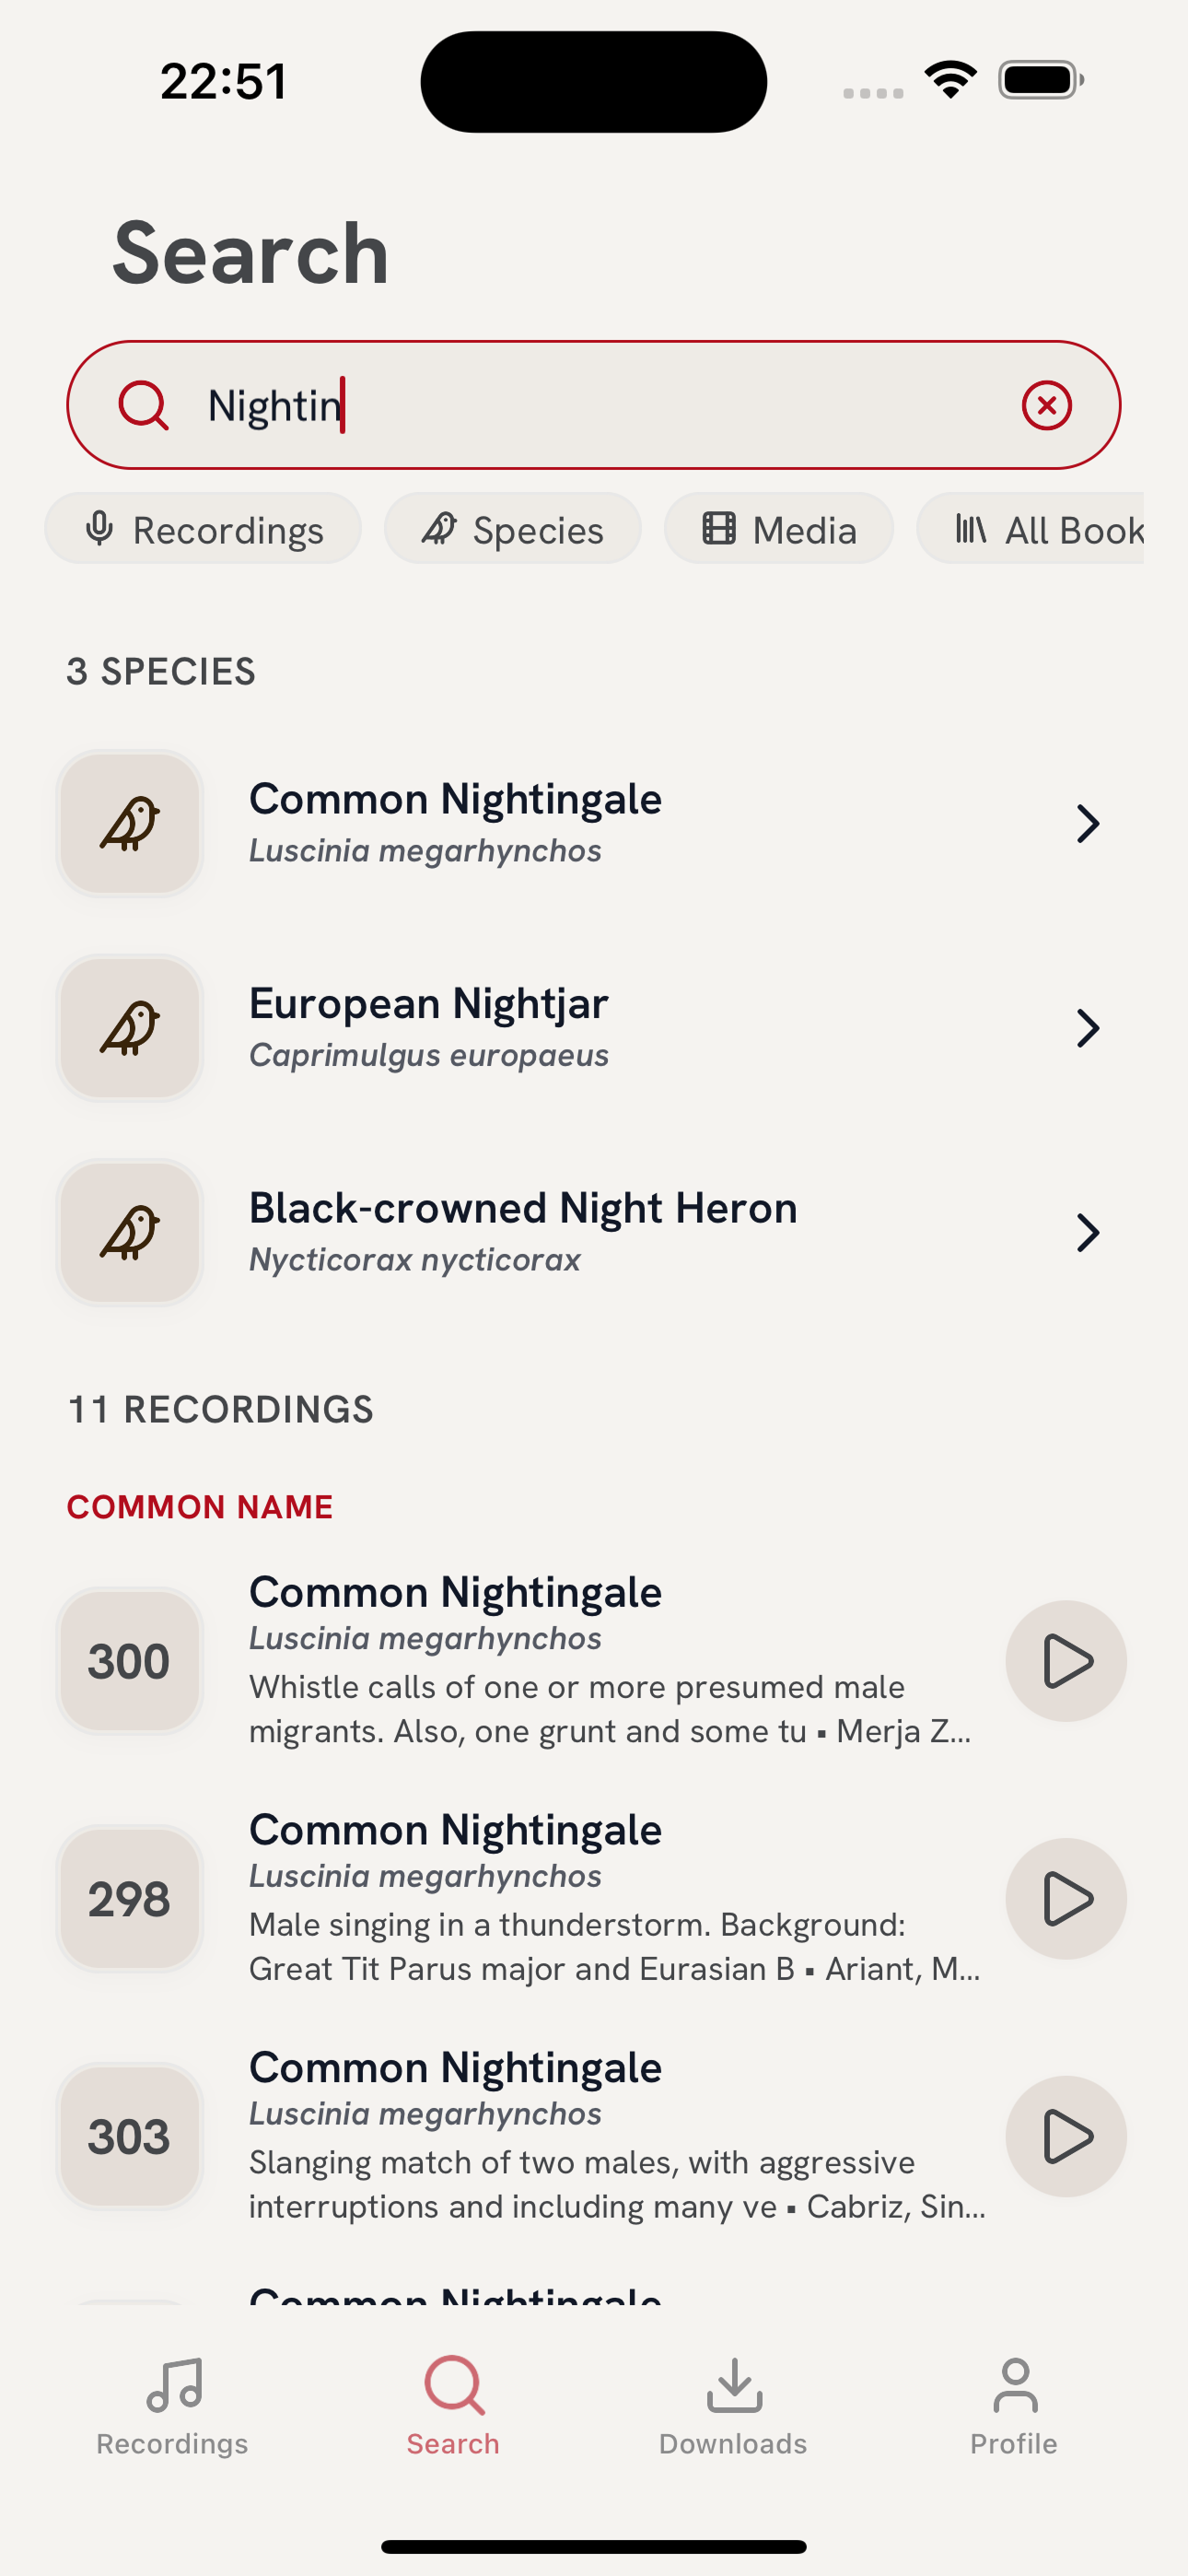Play recording 300 Common Nightingale
This screenshot has height=2576, width=1188.
(x=1066, y=1661)
